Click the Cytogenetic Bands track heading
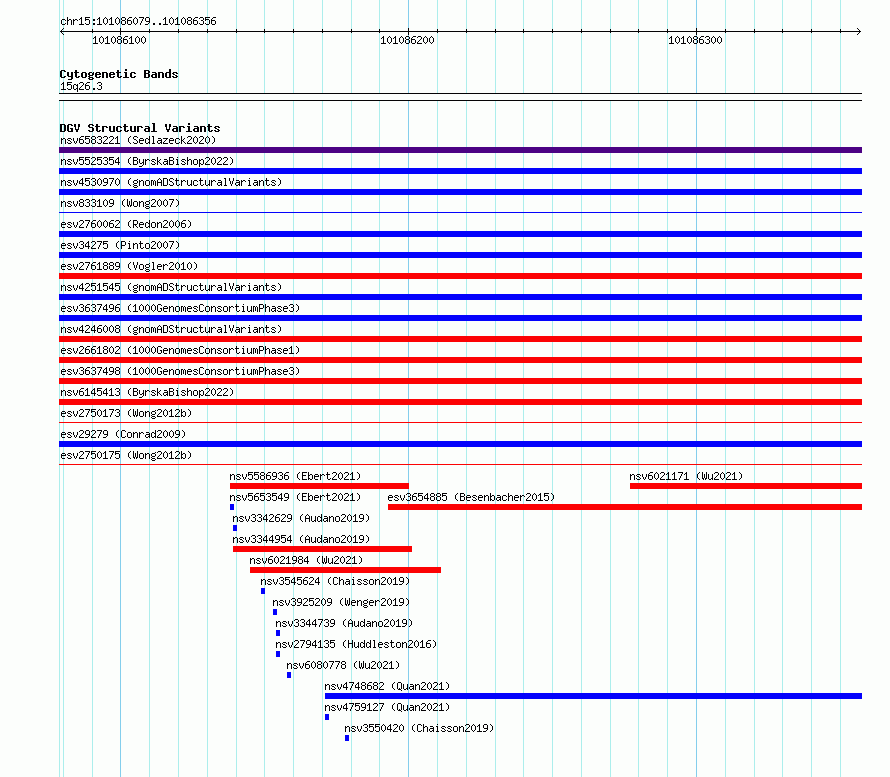This screenshot has width=890, height=777. coord(119,74)
